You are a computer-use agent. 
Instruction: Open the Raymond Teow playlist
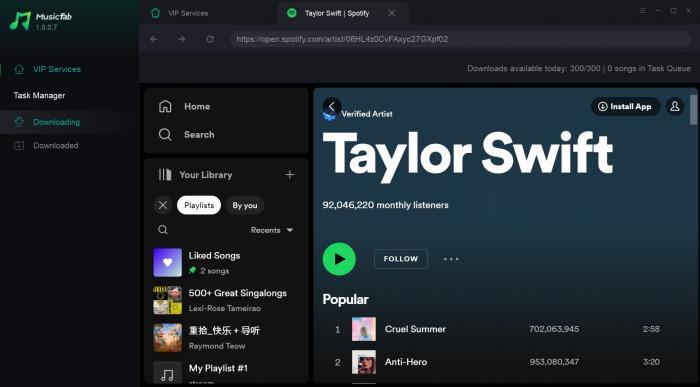(x=226, y=337)
